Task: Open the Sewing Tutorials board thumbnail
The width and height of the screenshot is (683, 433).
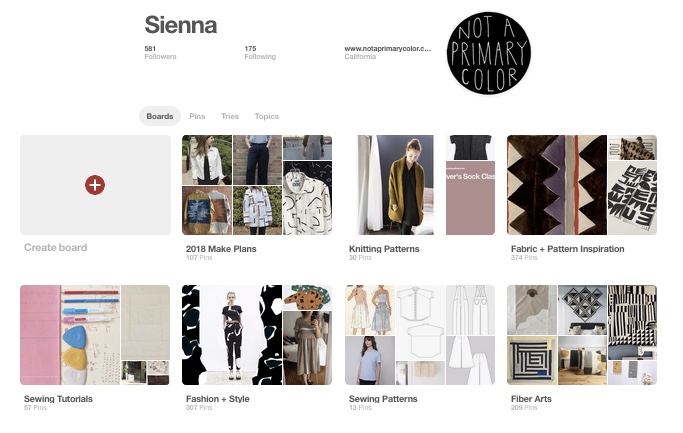Action: point(95,335)
